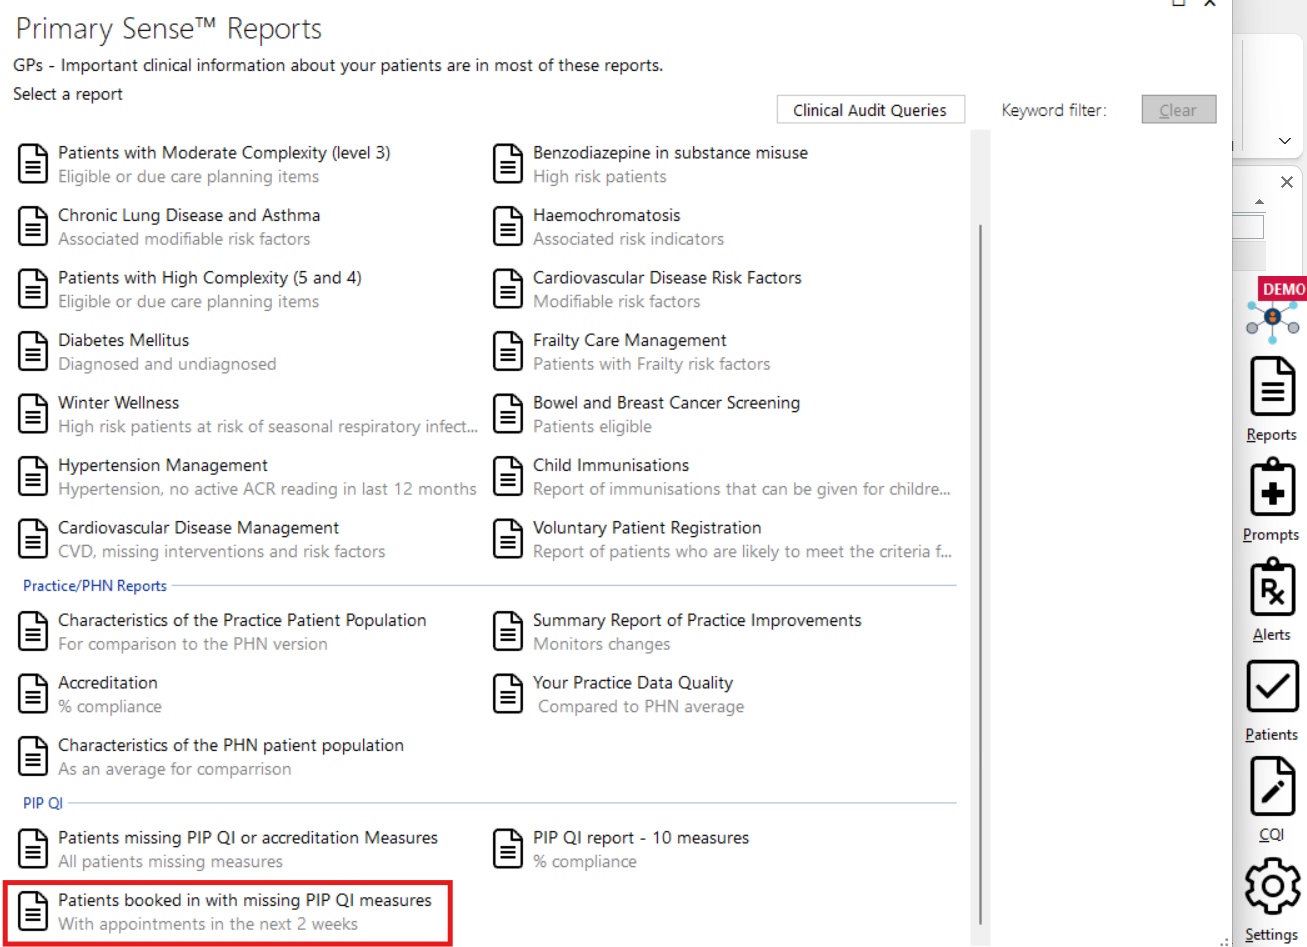Open Hypertension Management report title
Image resolution: width=1307 pixels, height=947 pixels.
[163, 465]
